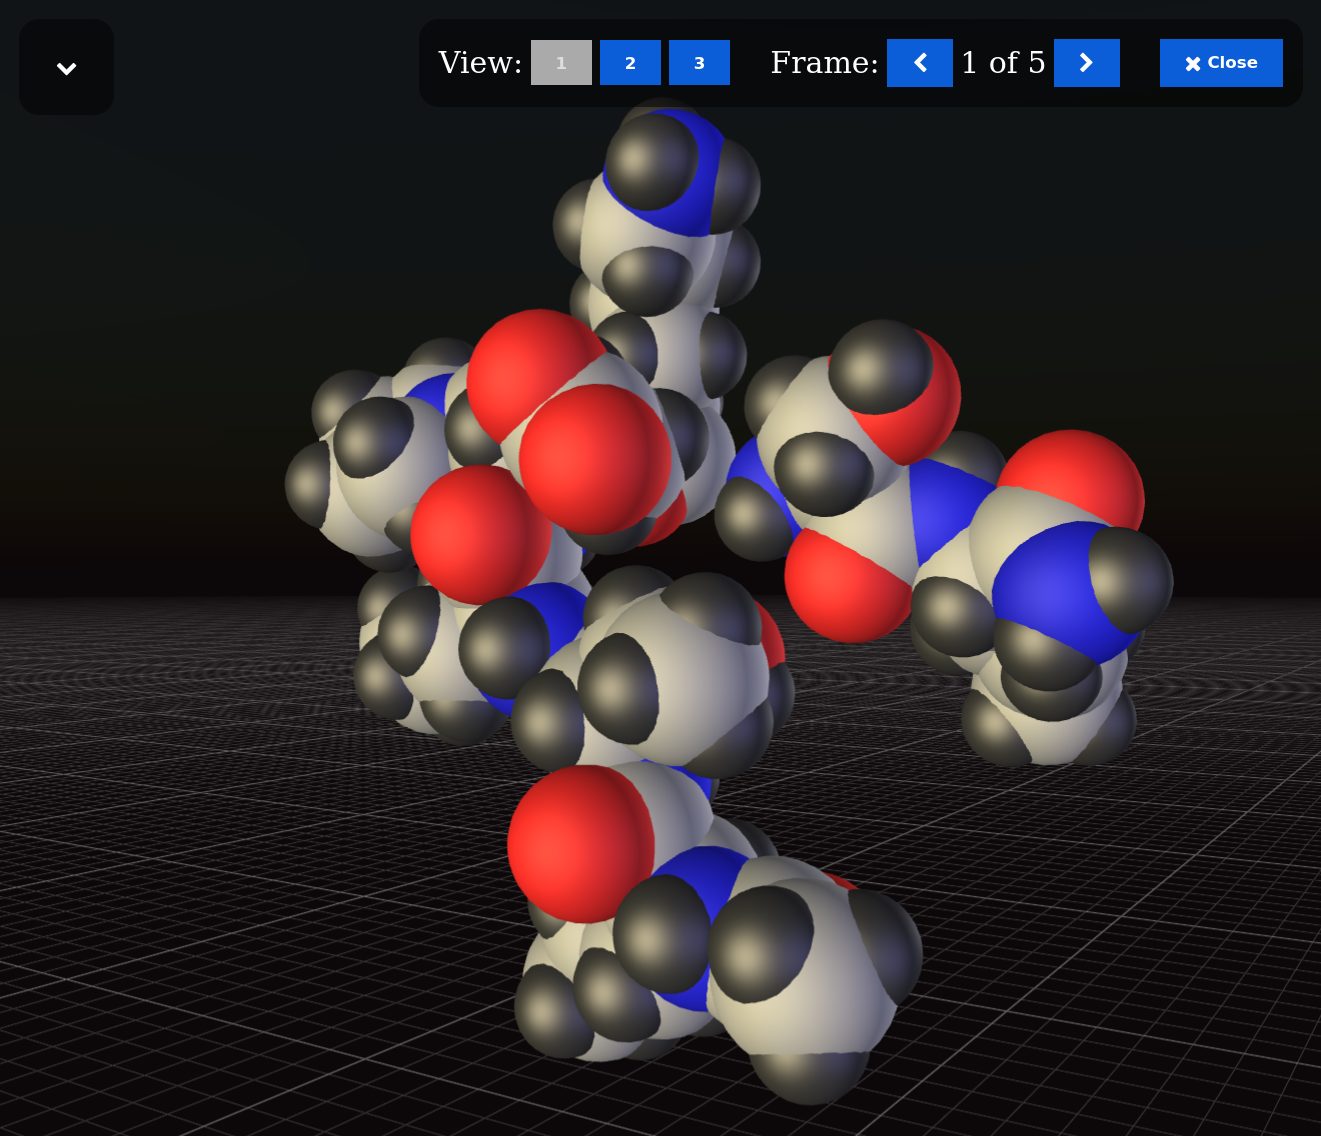Screen dimensions: 1321x1136
Task: Close the molecule viewer overlay
Action: click(x=1221, y=62)
